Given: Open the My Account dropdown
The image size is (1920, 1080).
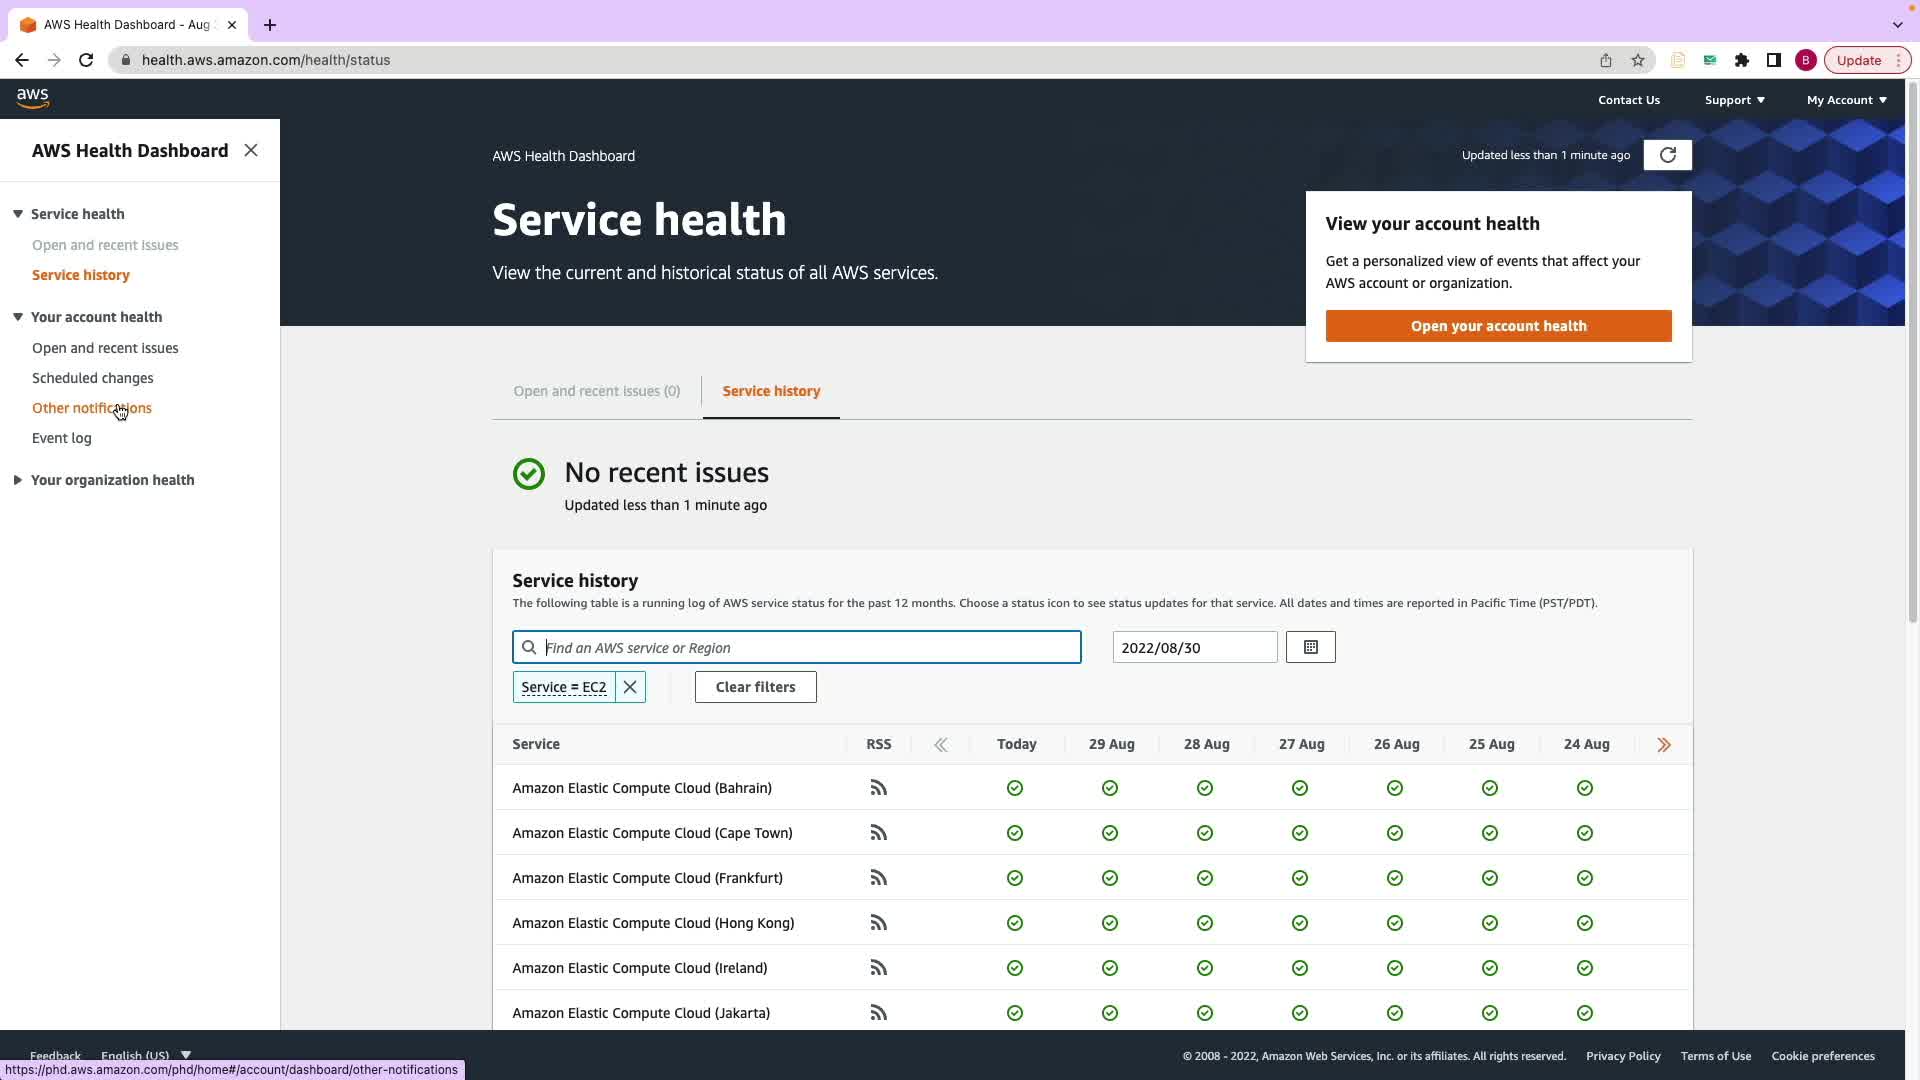Looking at the screenshot, I should click(1846, 100).
